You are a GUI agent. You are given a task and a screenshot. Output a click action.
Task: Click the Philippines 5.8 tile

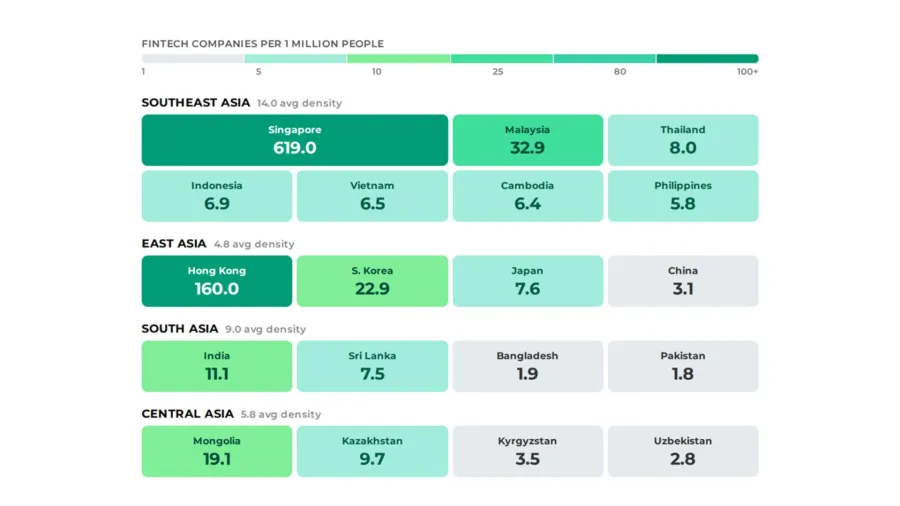(683, 196)
